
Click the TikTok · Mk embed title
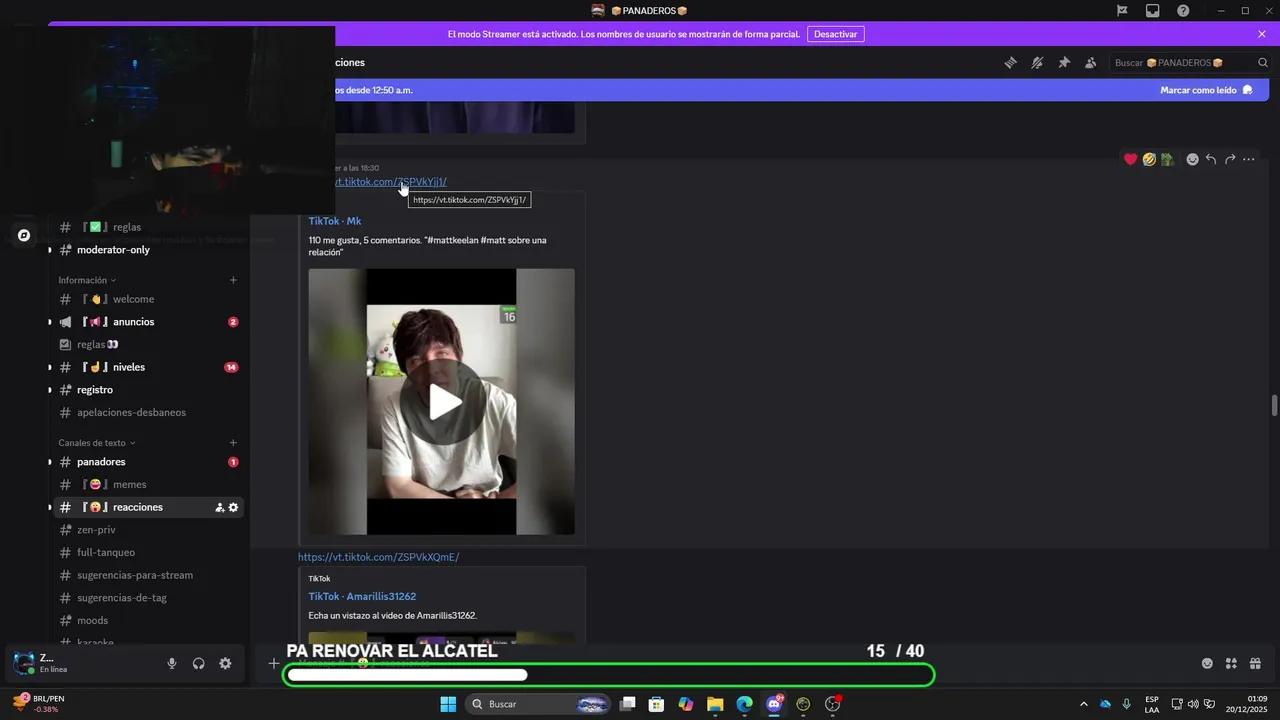[x=335, y=221]
